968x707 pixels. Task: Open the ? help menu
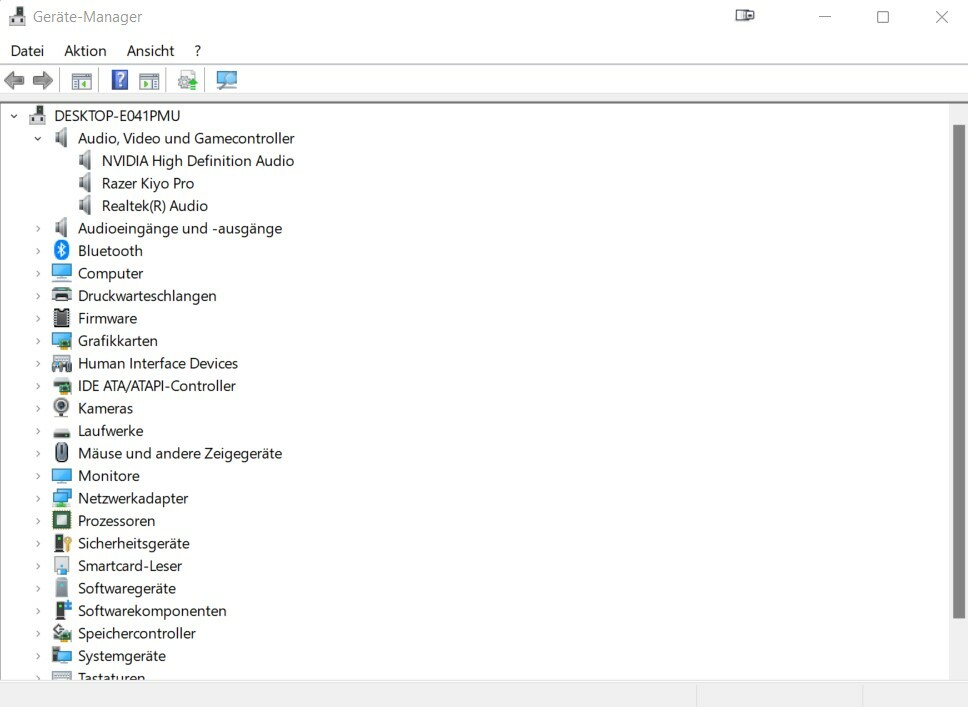pyautogui.click(x=198, y=51)
